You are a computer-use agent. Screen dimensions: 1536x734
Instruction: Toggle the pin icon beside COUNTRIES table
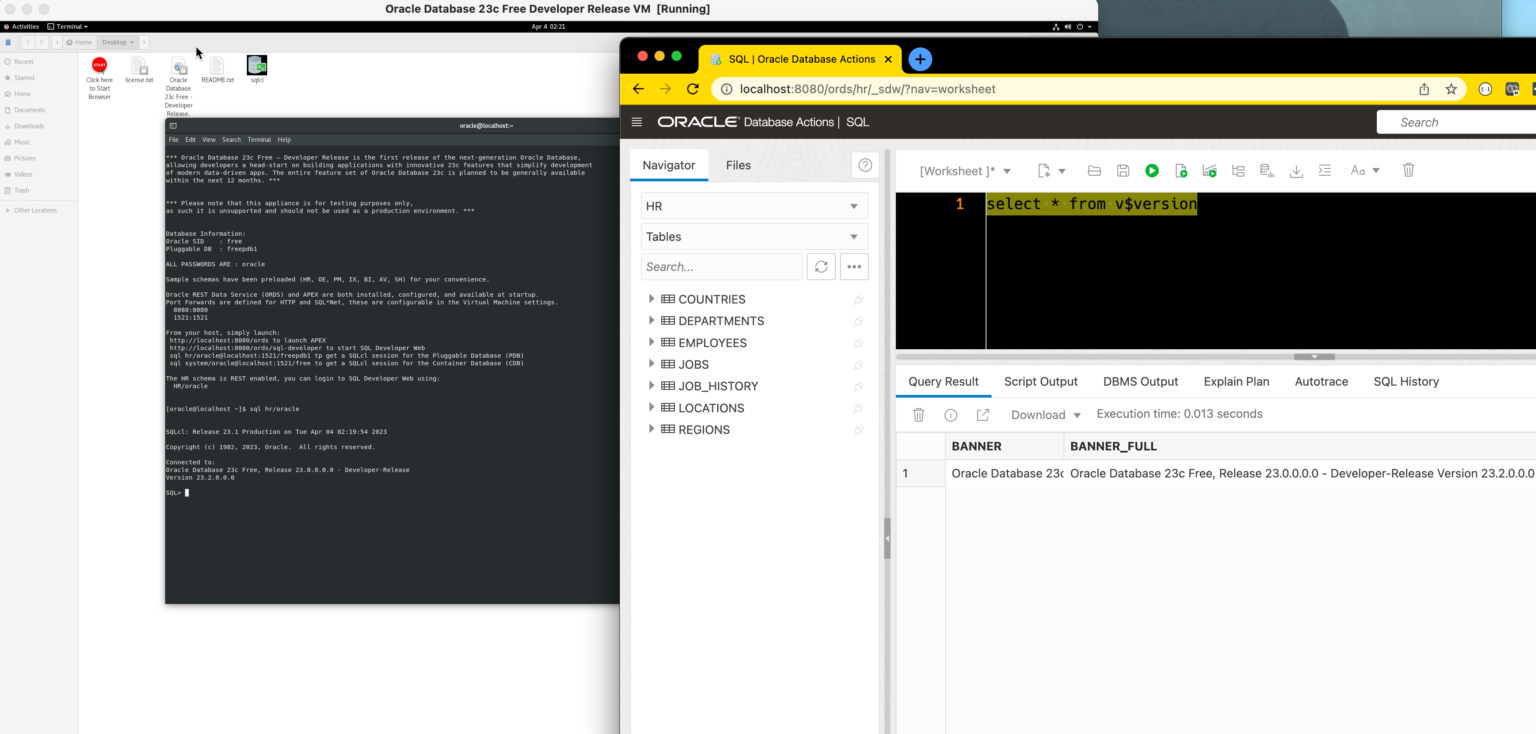(858, 300)
